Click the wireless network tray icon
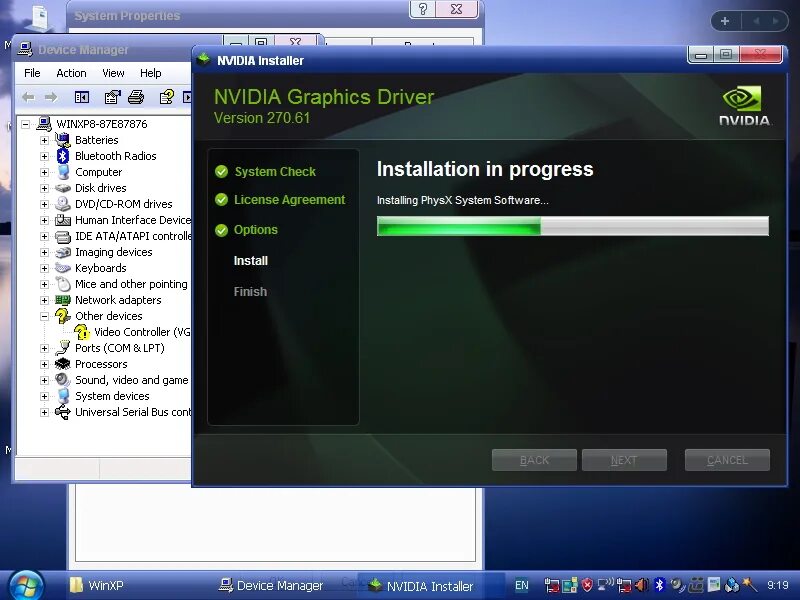The width and height of the screenshot is (800, 600). [606, 585]
